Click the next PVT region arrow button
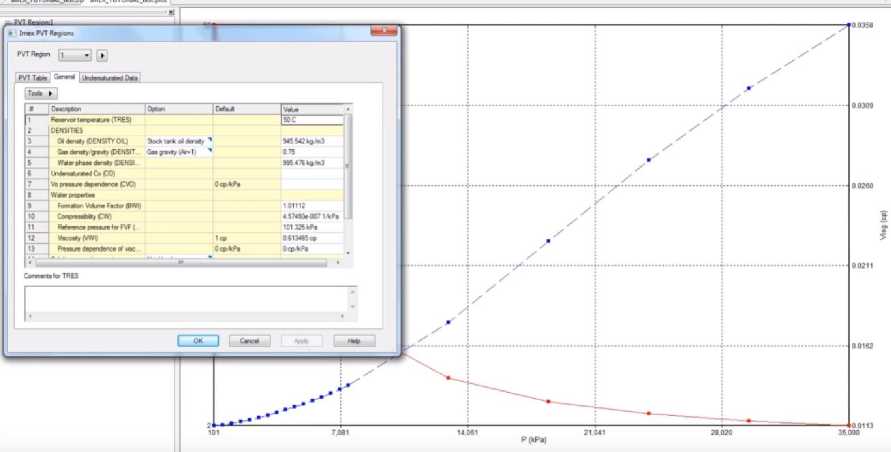Image resolution: width=891 pixels, height=452 pixels. (102, 56)
